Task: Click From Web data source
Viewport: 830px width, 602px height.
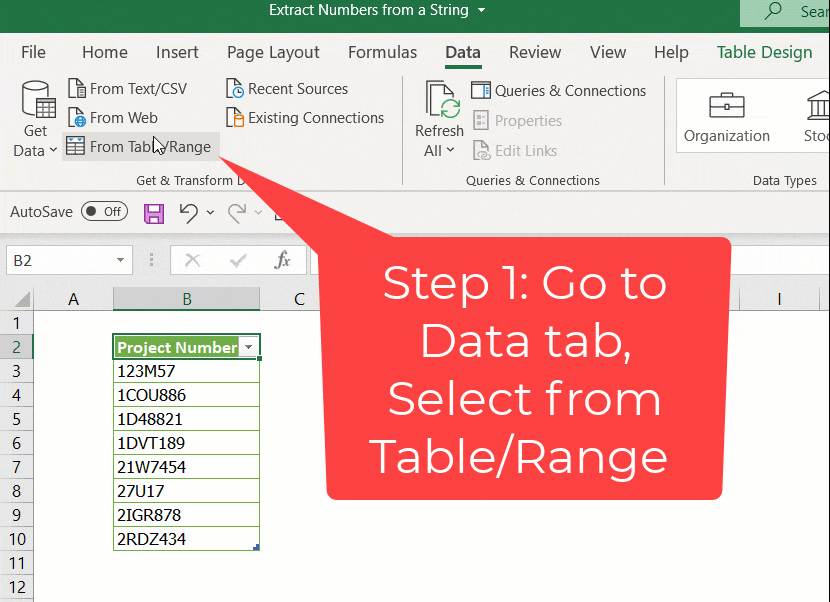Action: coord(112,118)
